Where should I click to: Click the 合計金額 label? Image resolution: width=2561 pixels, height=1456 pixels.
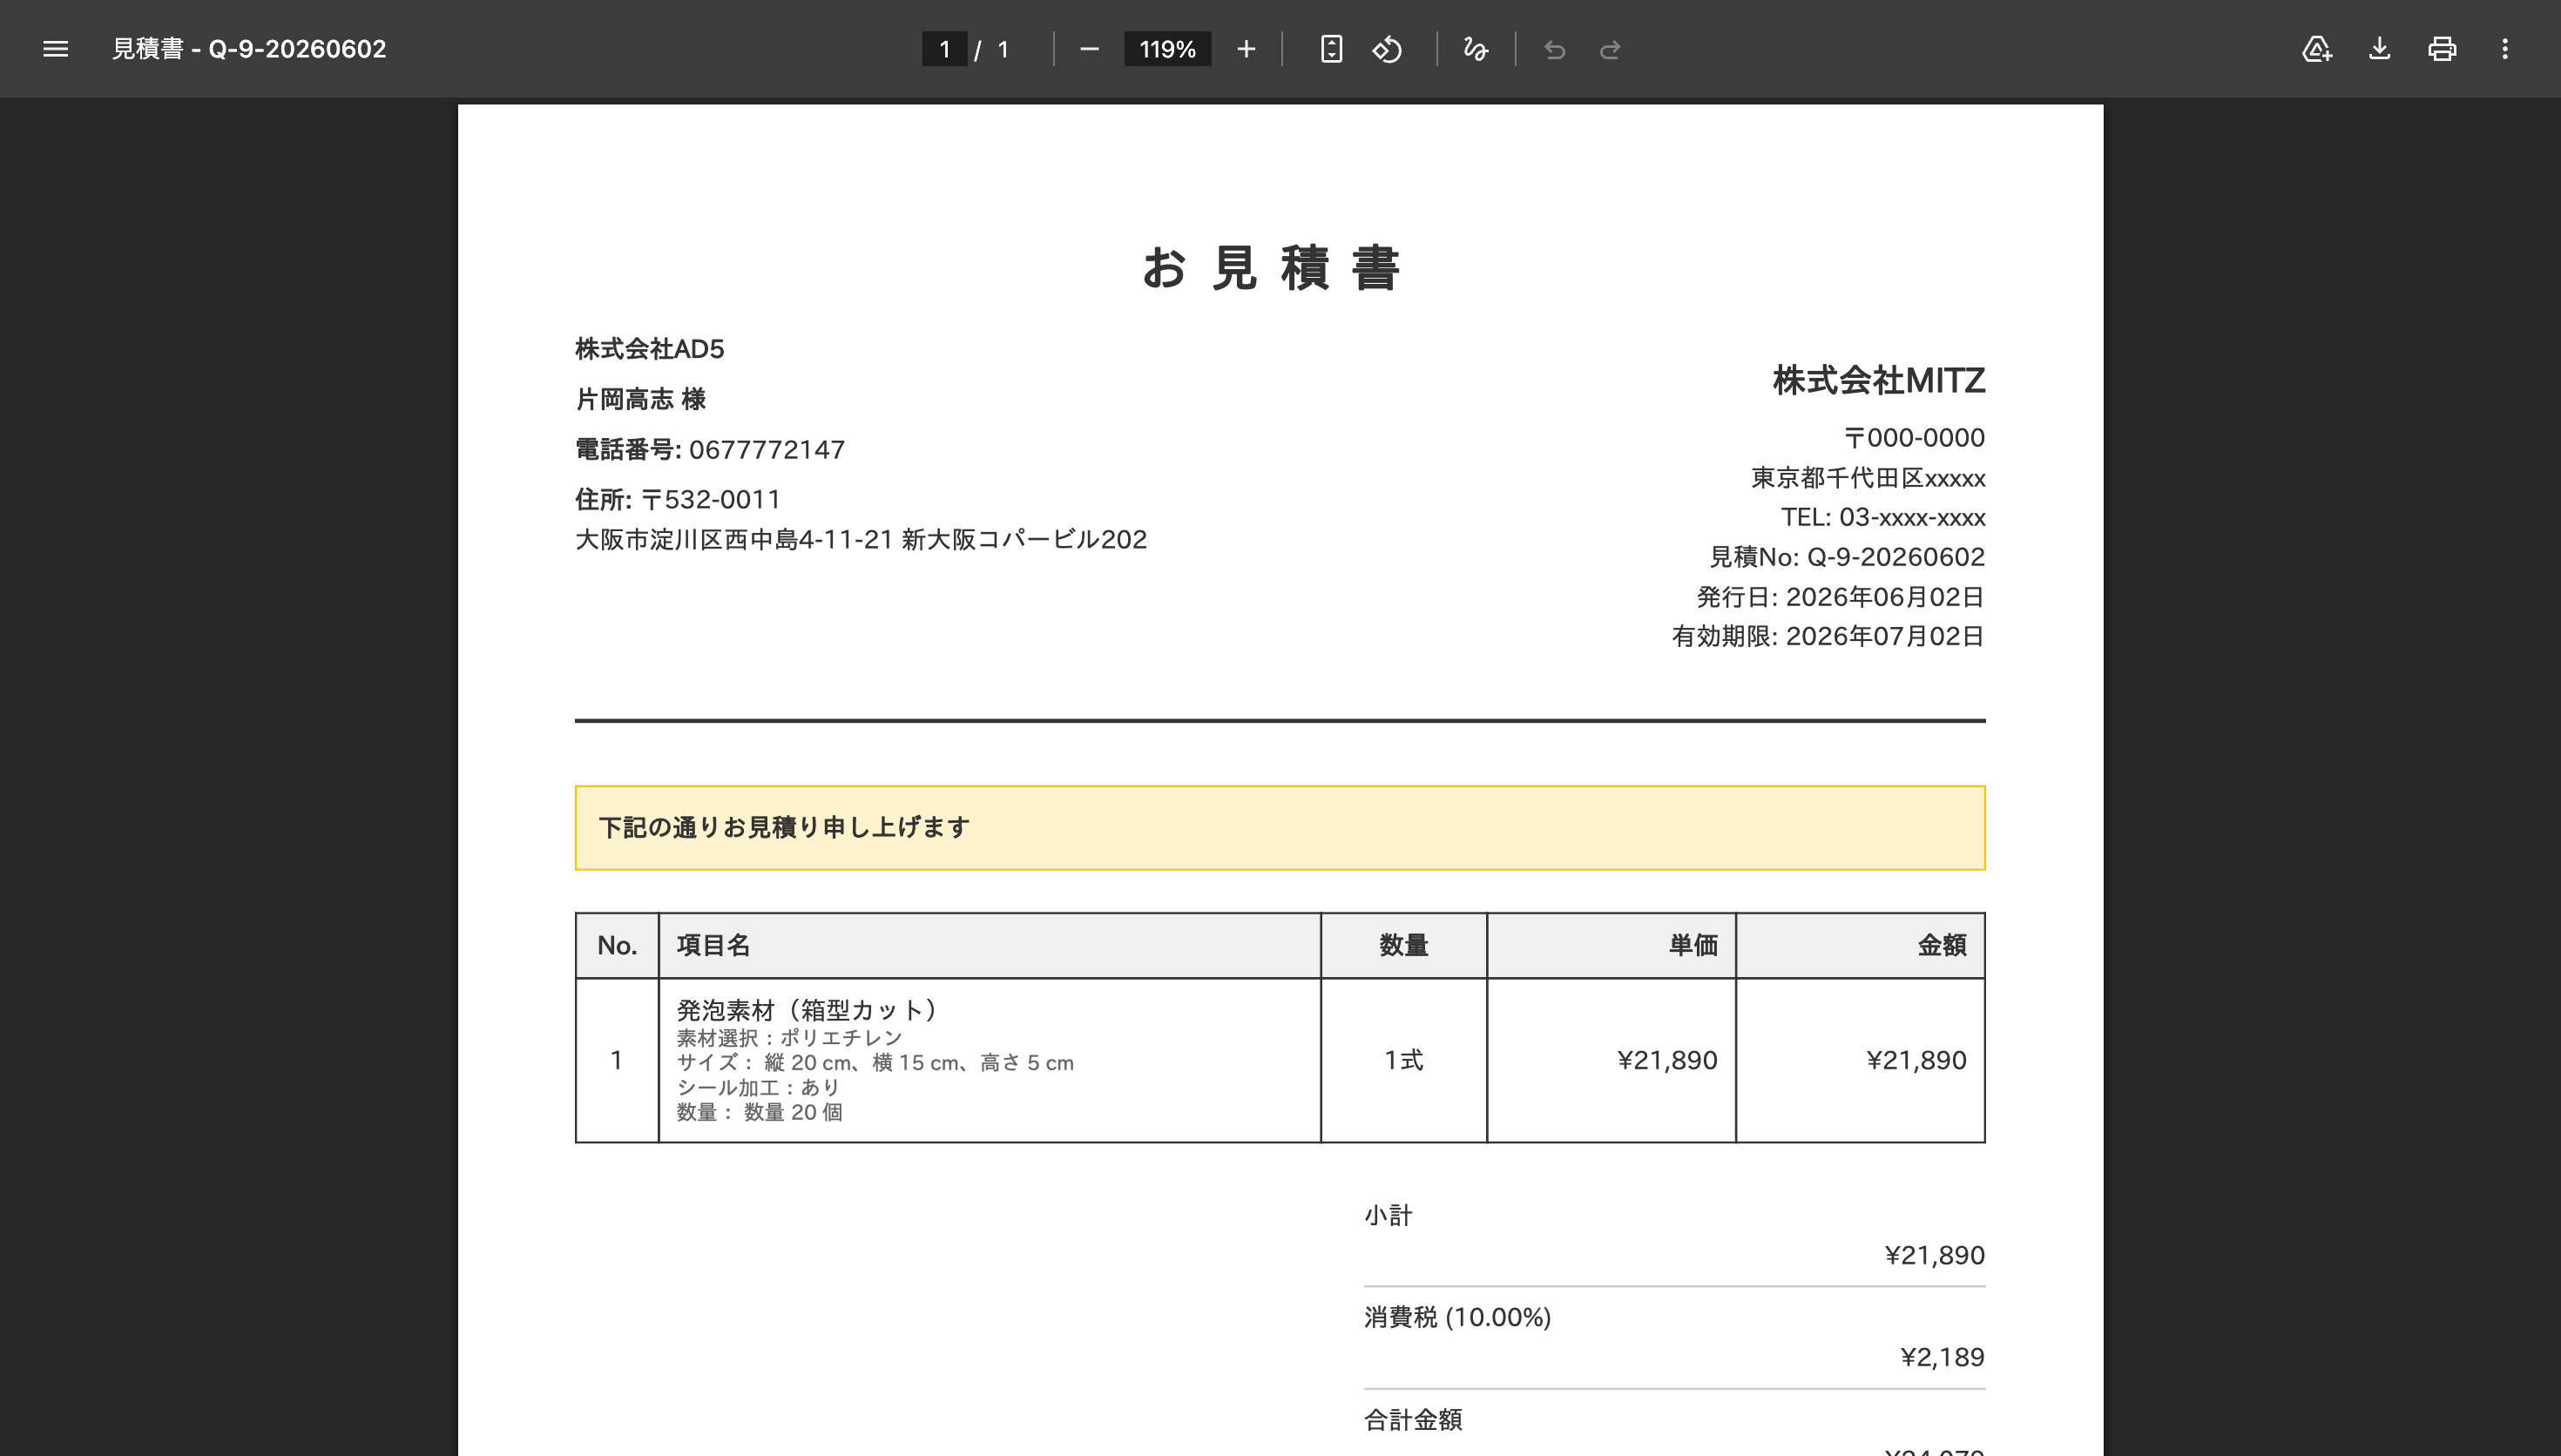coord(1413,1419)
